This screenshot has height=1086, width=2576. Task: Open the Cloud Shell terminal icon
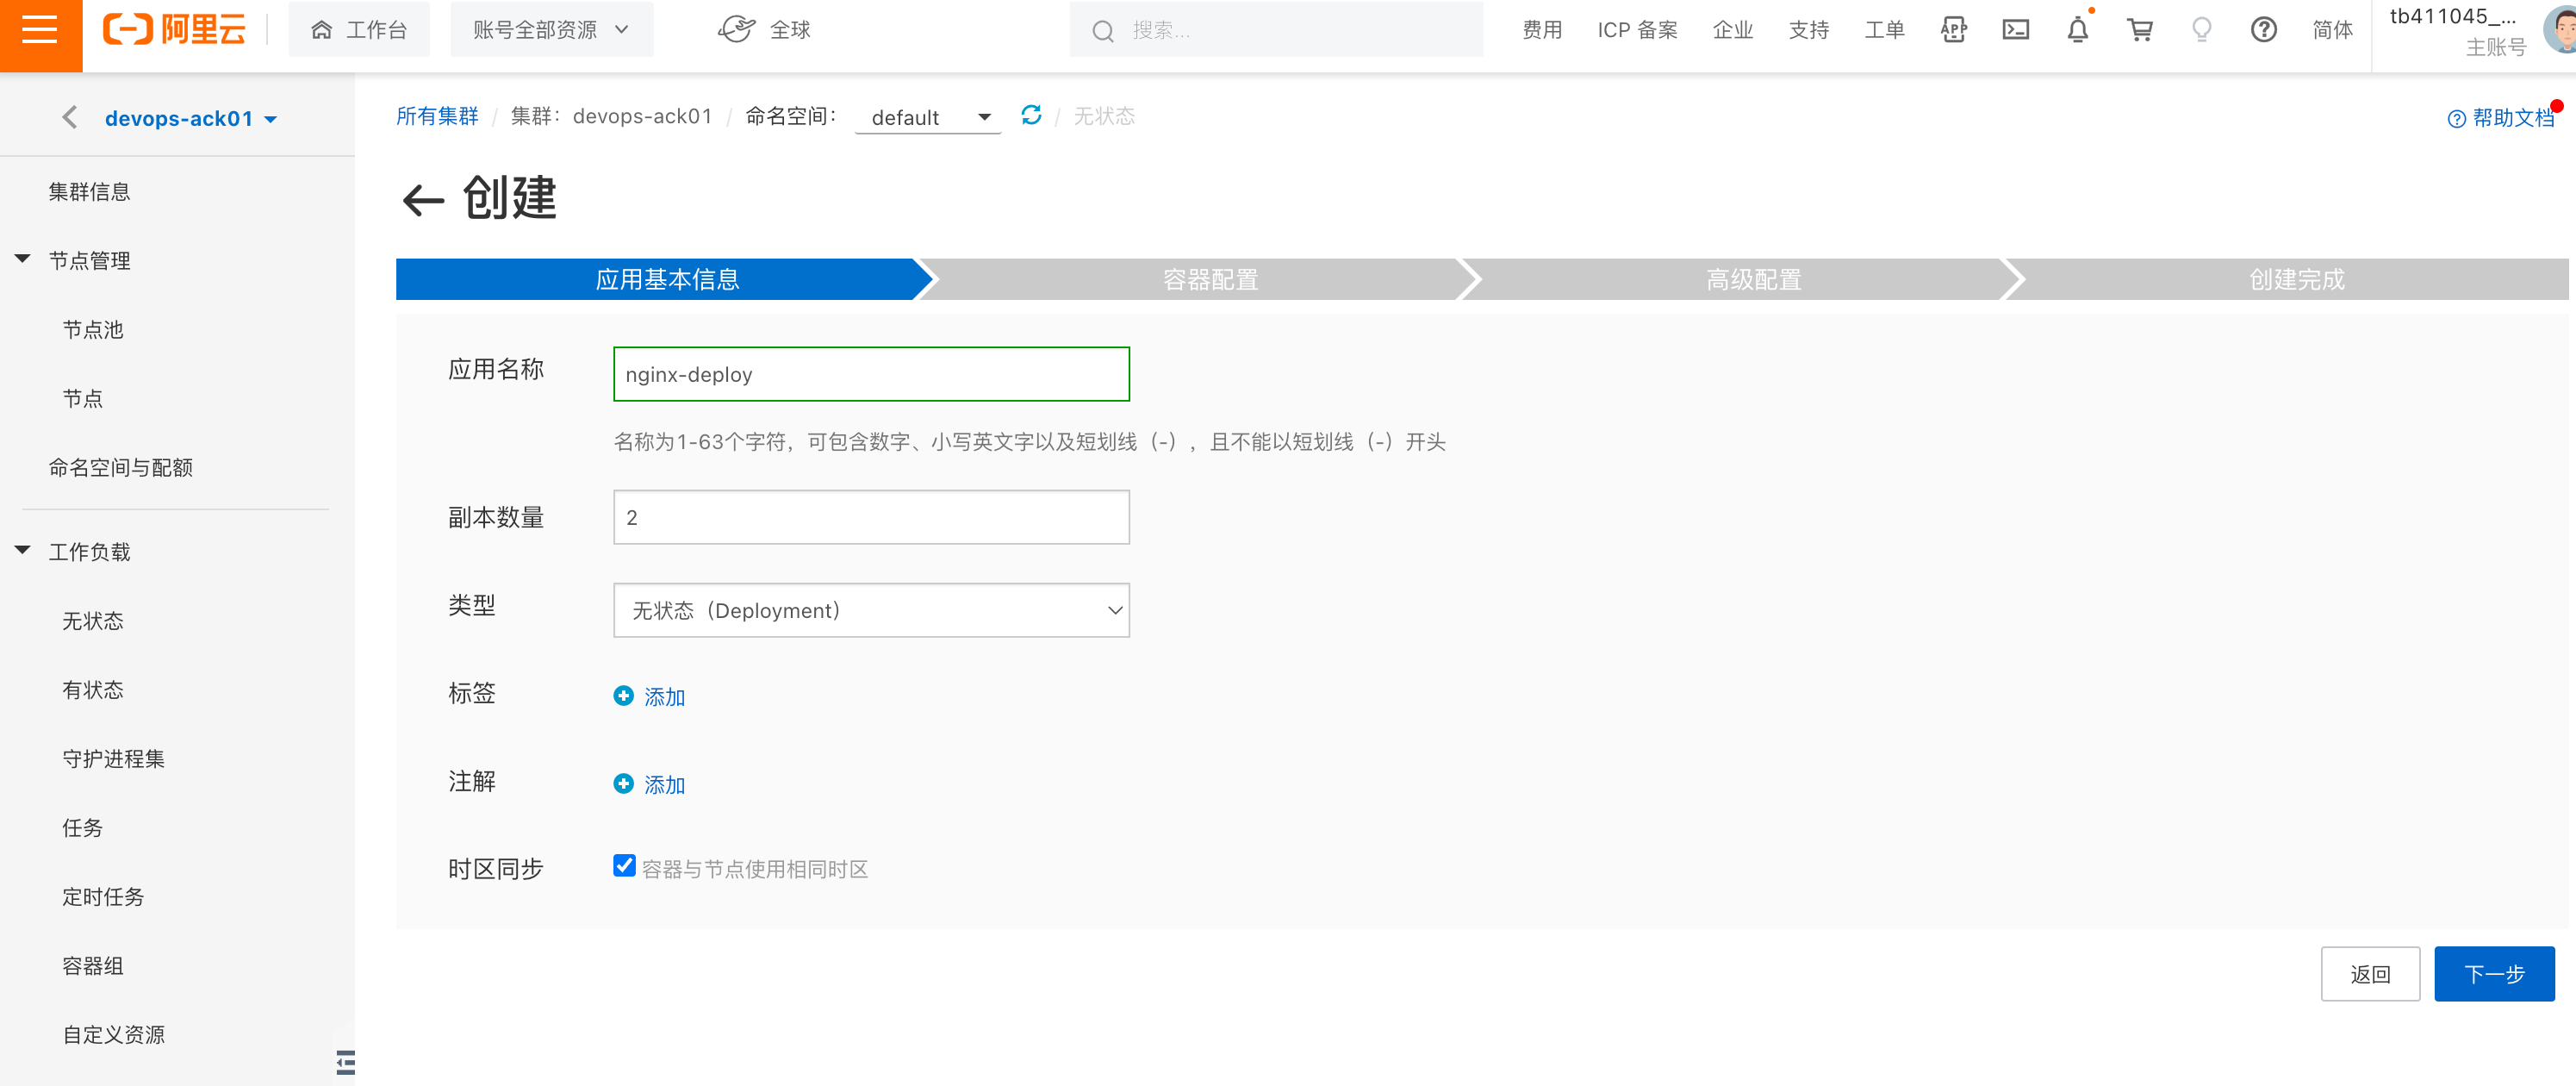(2015, 30)
